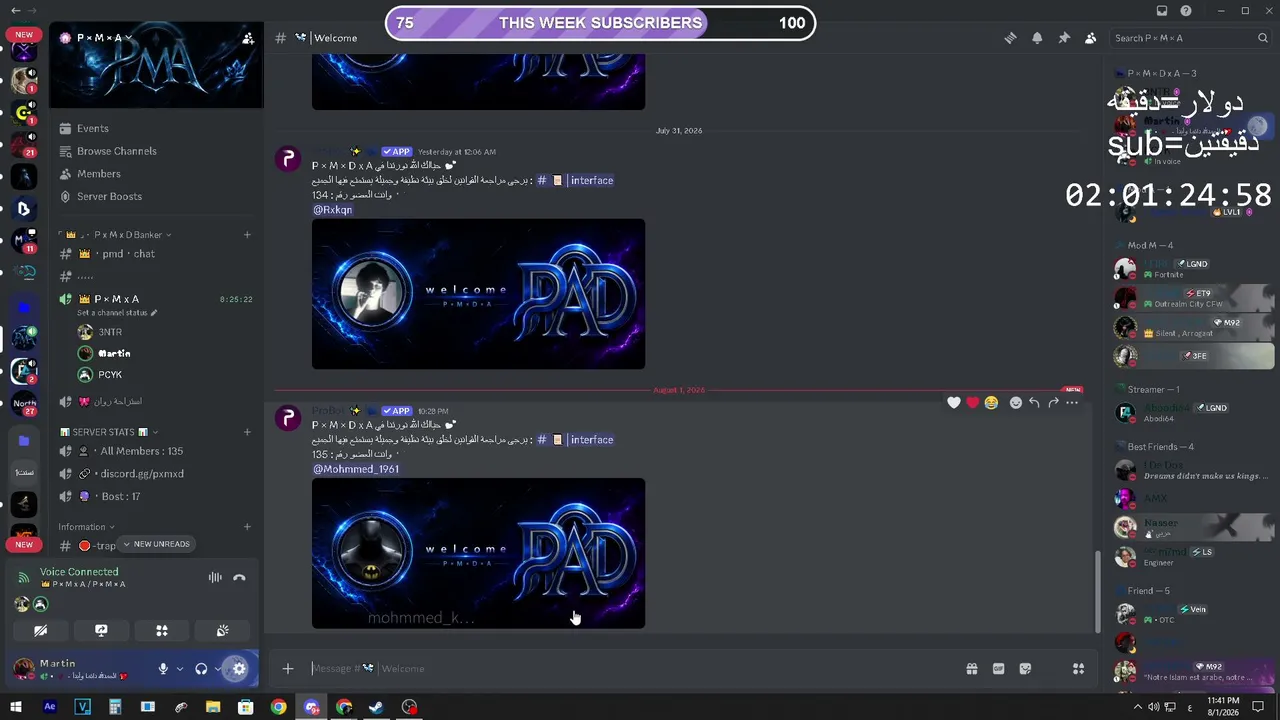The width and height of the screenshot is (1280, 720).
Task: Open User Settings gear
Action: [239, 669]
